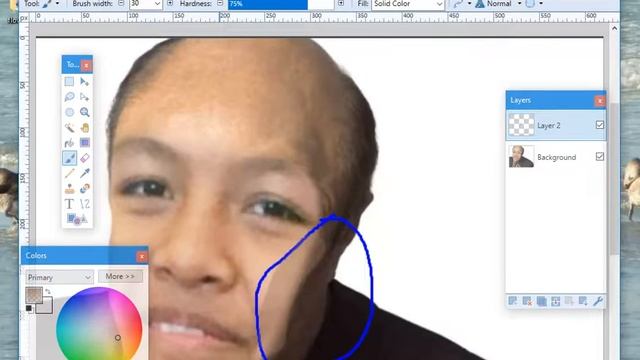Duplicate the selected layer
The image size is (640, 360).
pyautogui.click(x=541, y=301)
